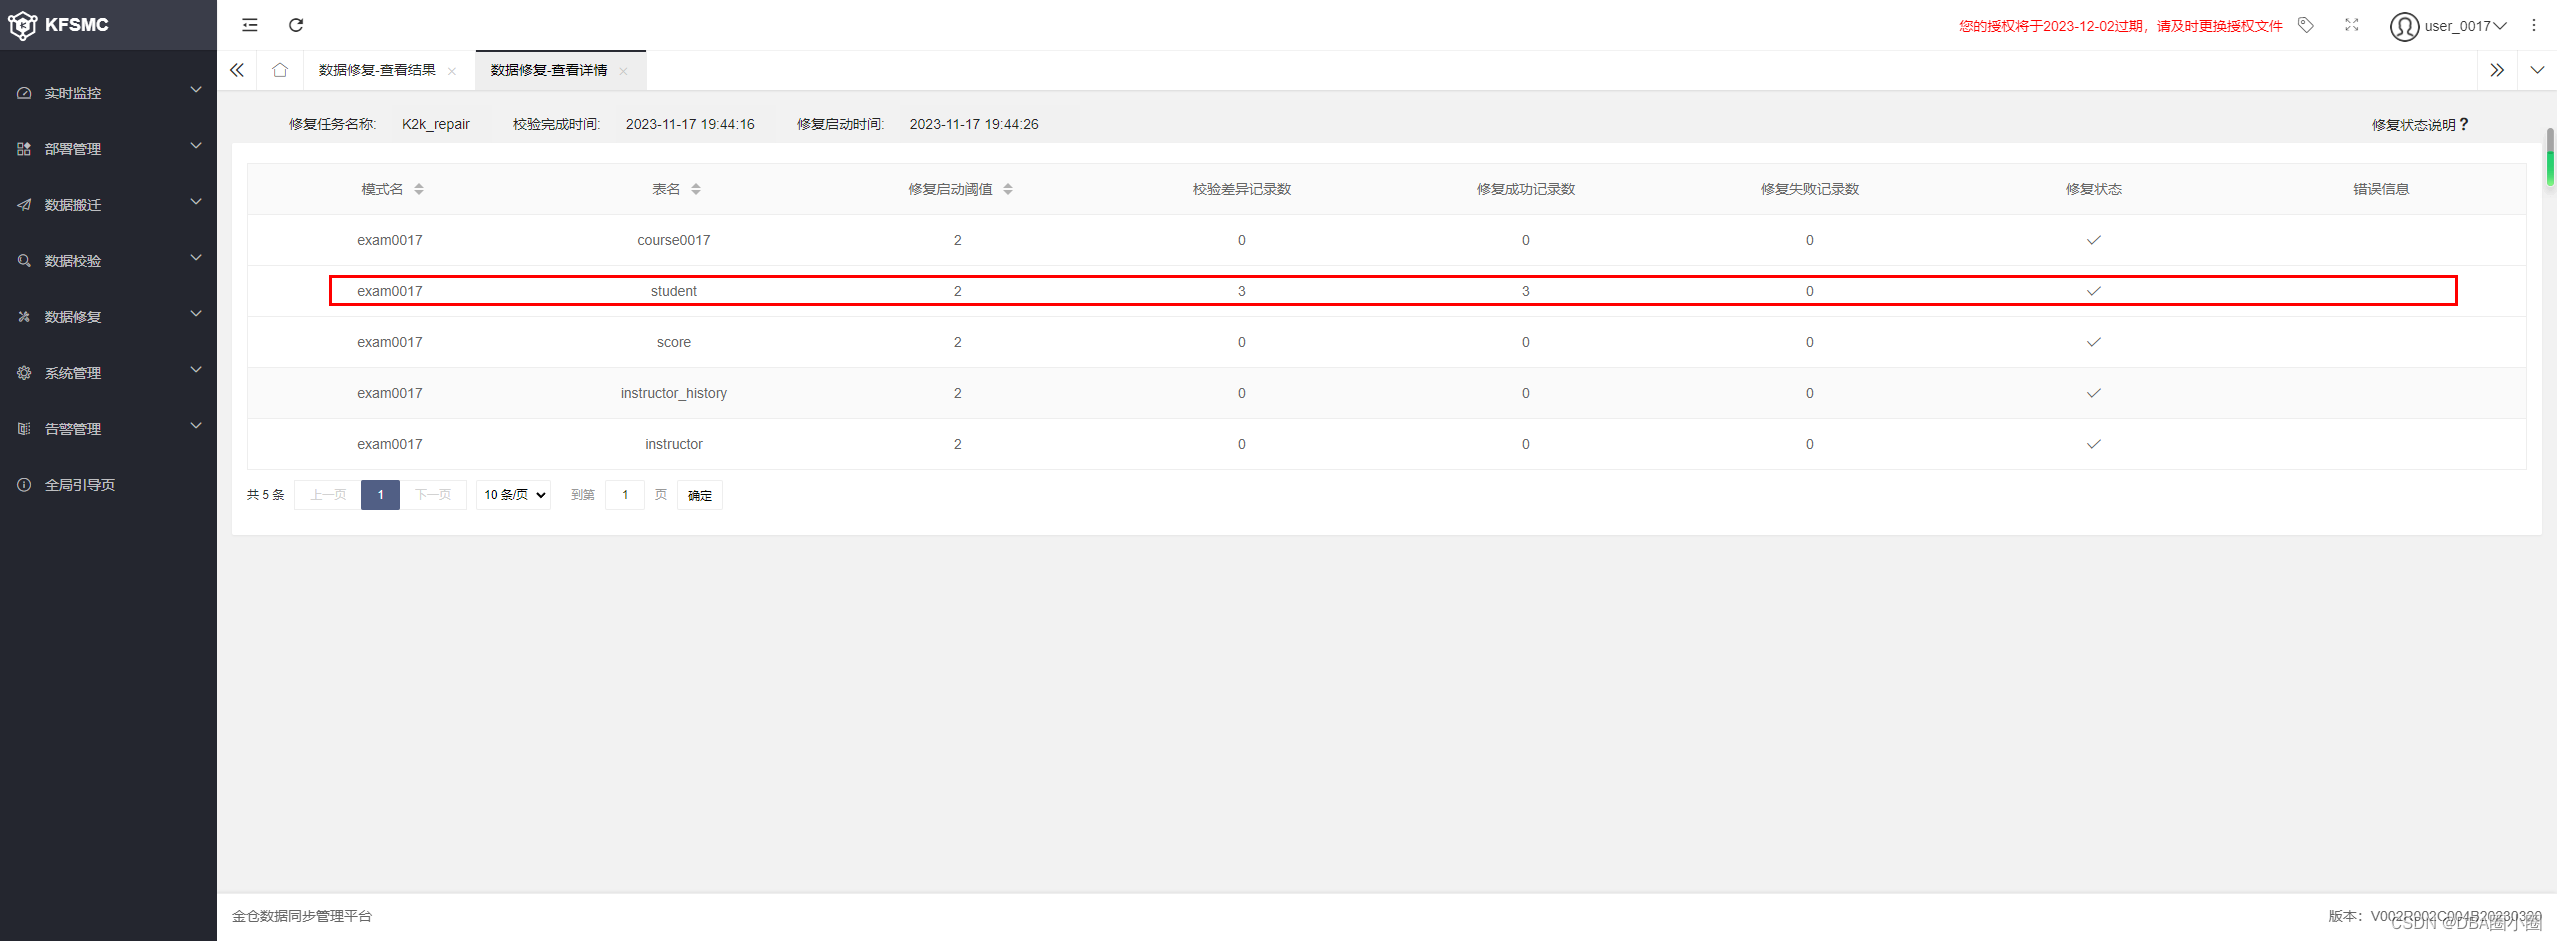
Task: Expand the 数据搬迁 menu chevron
Action: (x=196, y=202)
